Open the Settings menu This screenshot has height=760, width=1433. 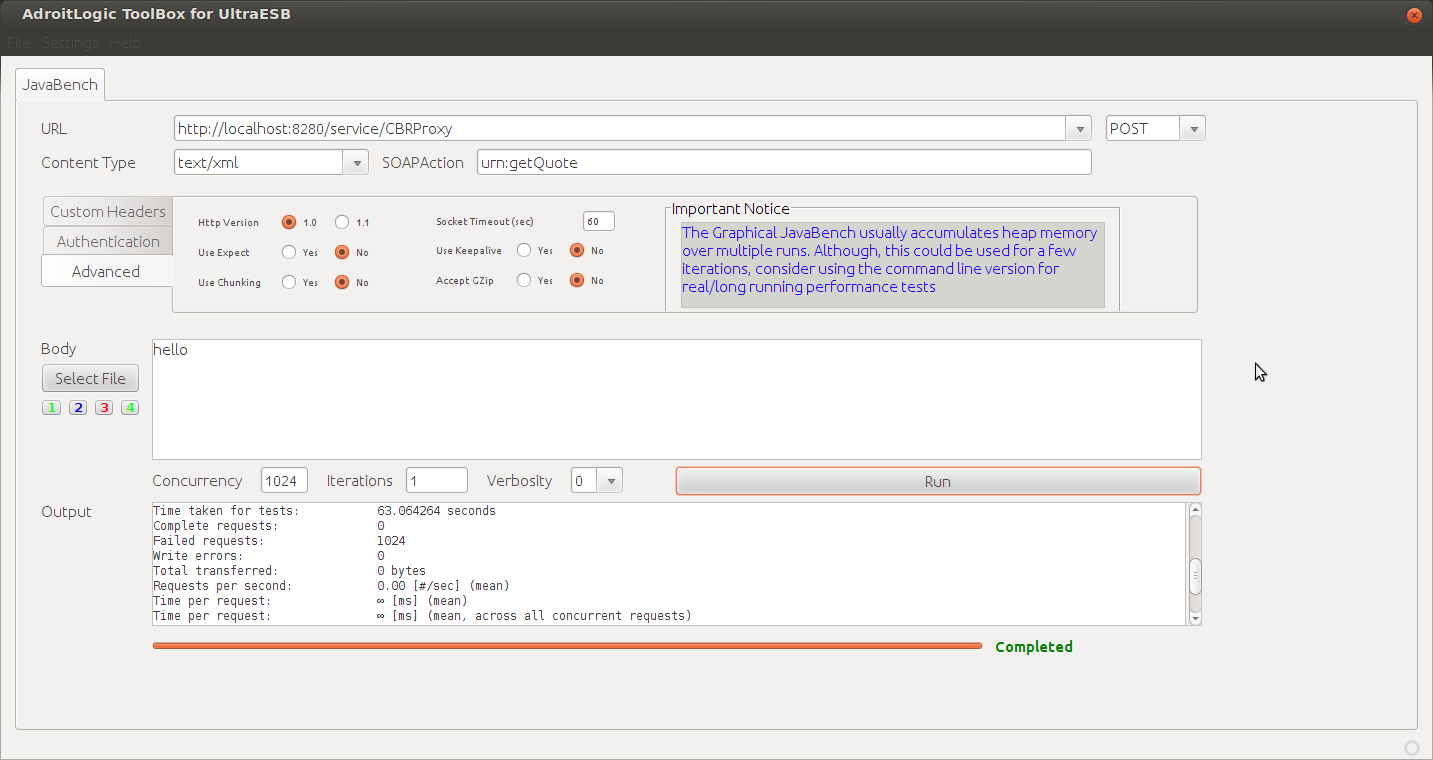pyautogui.click(x=70, y=43)
